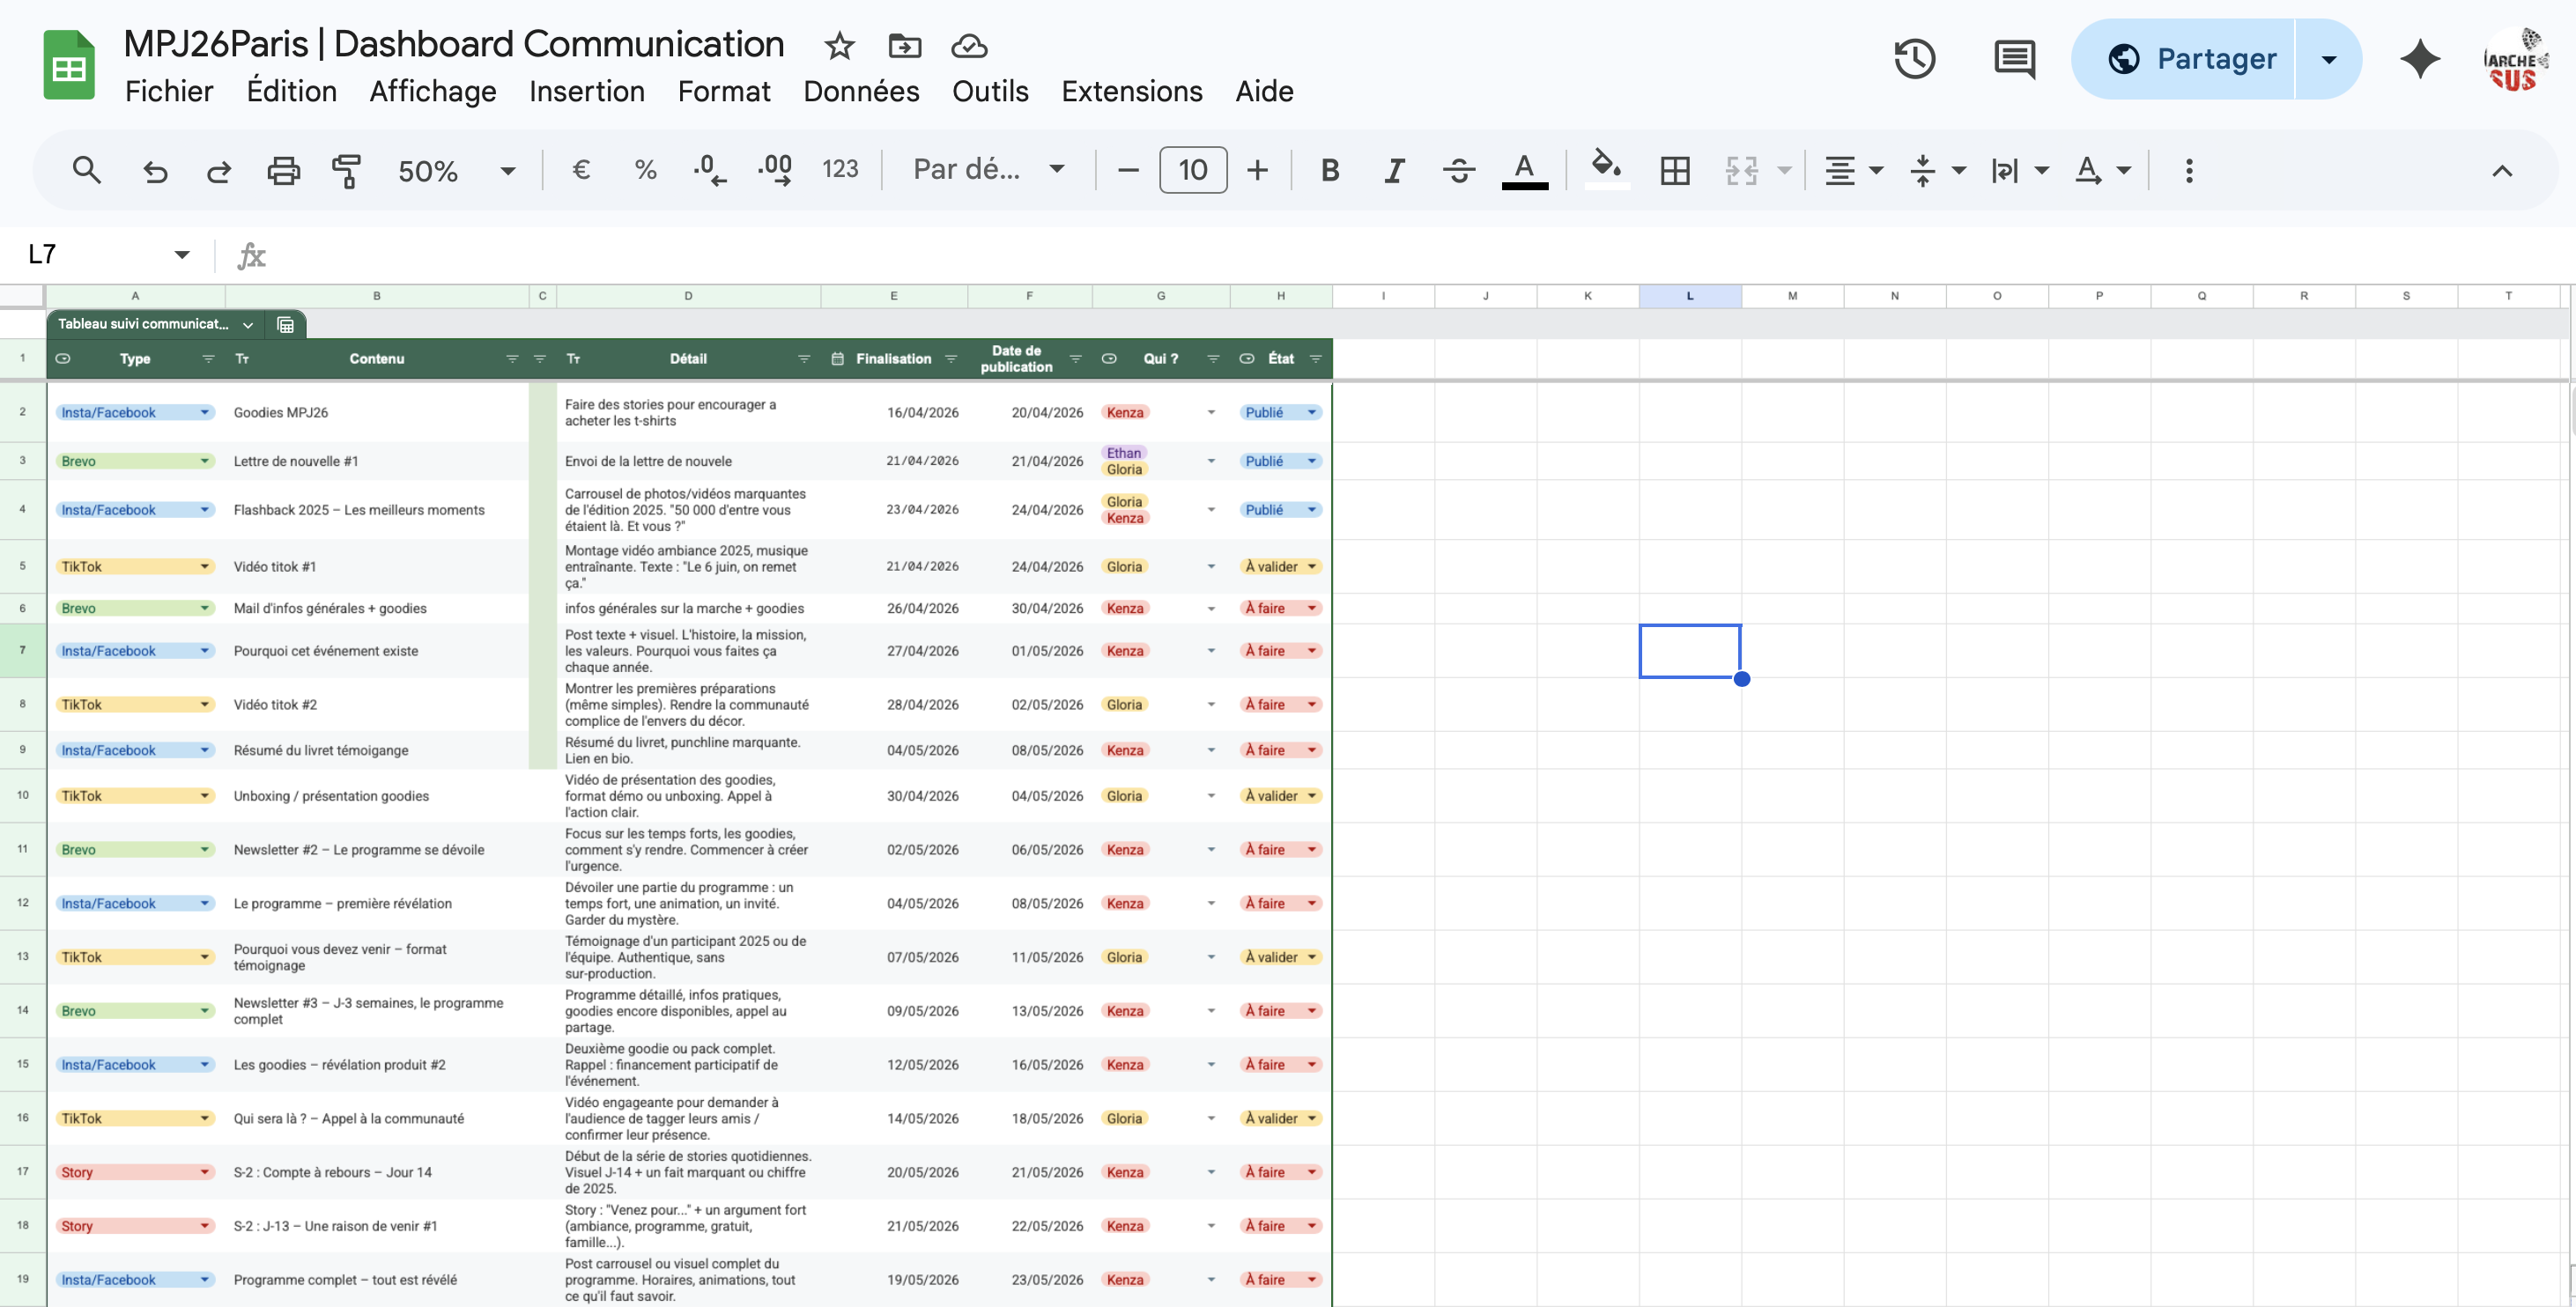2576x1307 pixels.
Task: Open the Extensions menu
Action: pyautogui.click(x=1131, y=91)
